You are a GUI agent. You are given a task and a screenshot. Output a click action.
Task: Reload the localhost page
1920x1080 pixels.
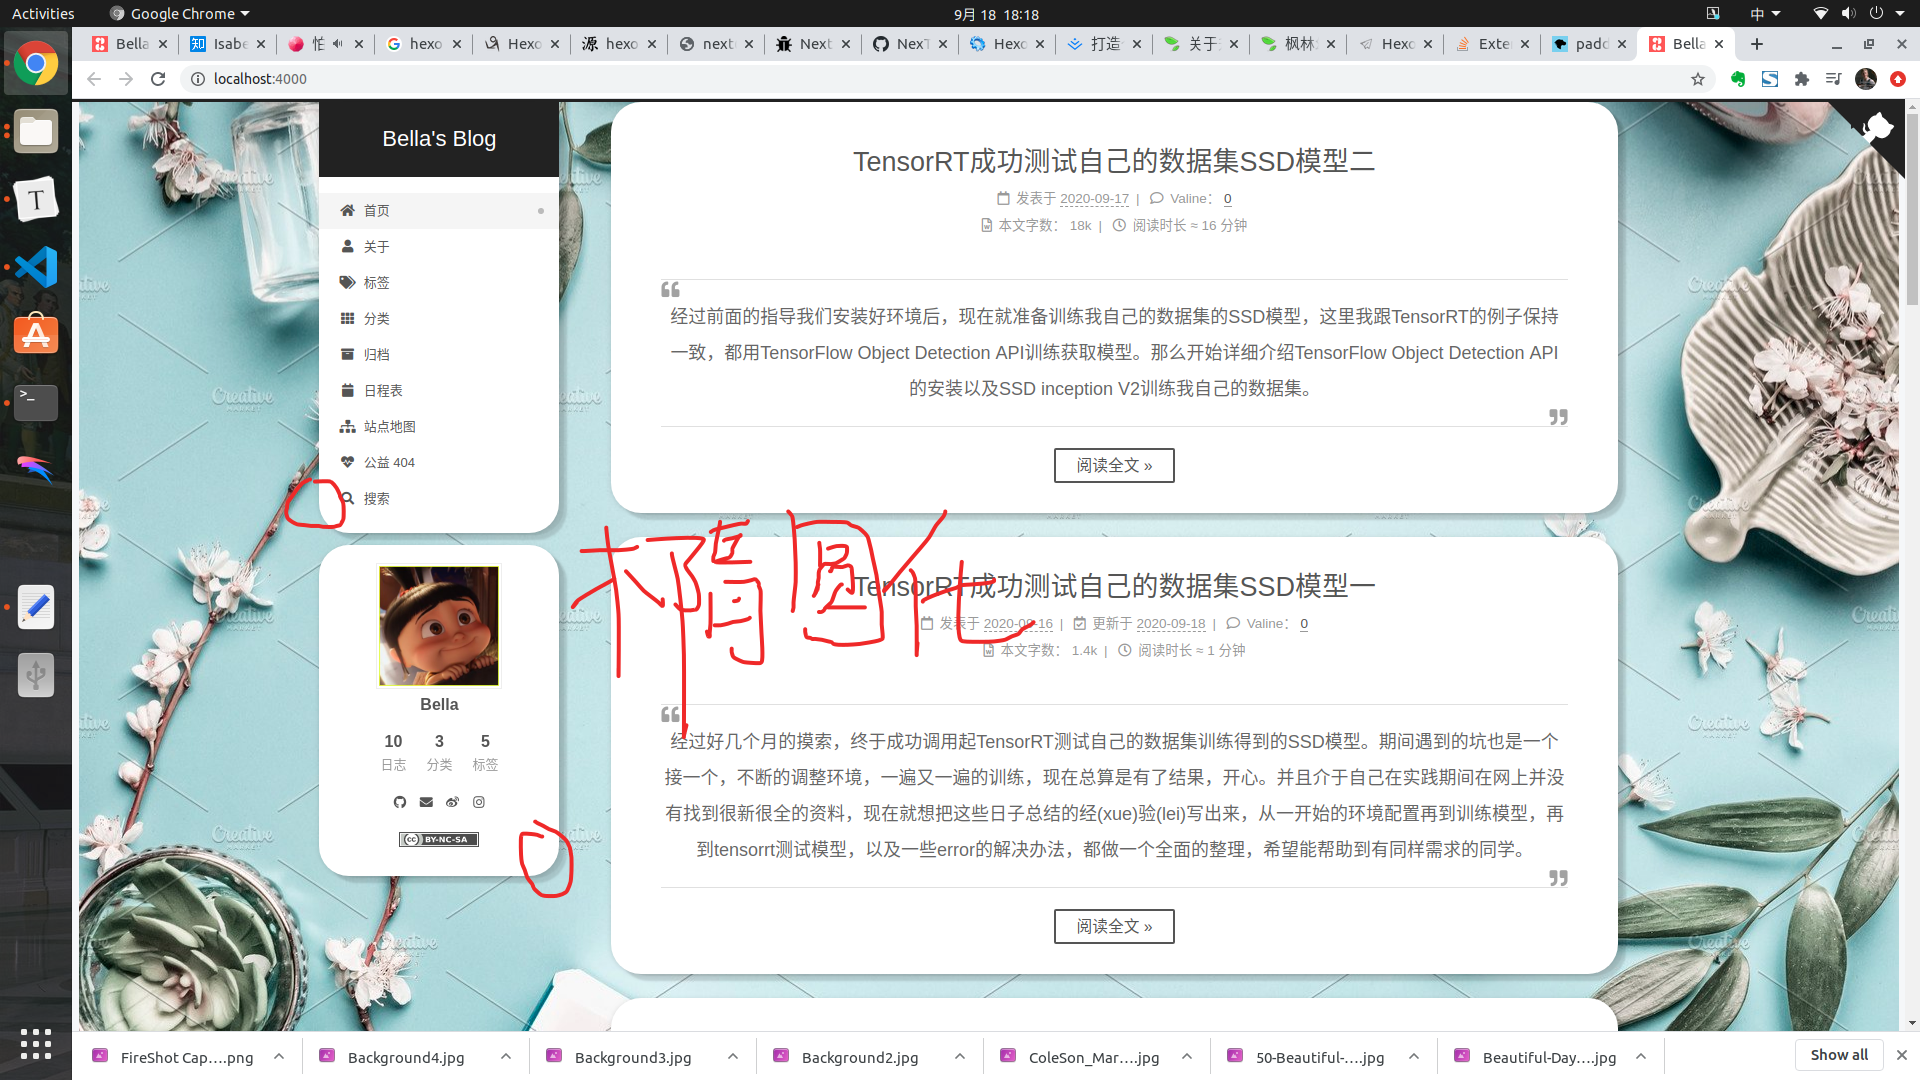(158, 79)
